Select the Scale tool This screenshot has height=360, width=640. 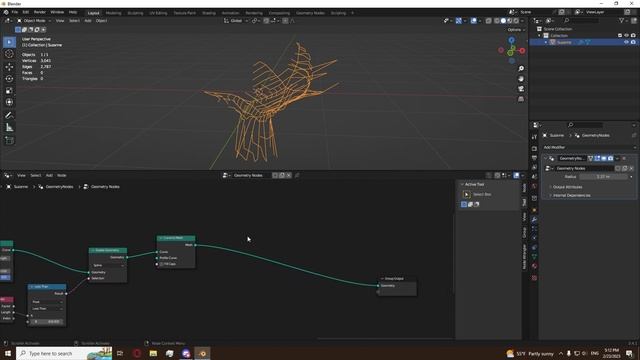9,91
